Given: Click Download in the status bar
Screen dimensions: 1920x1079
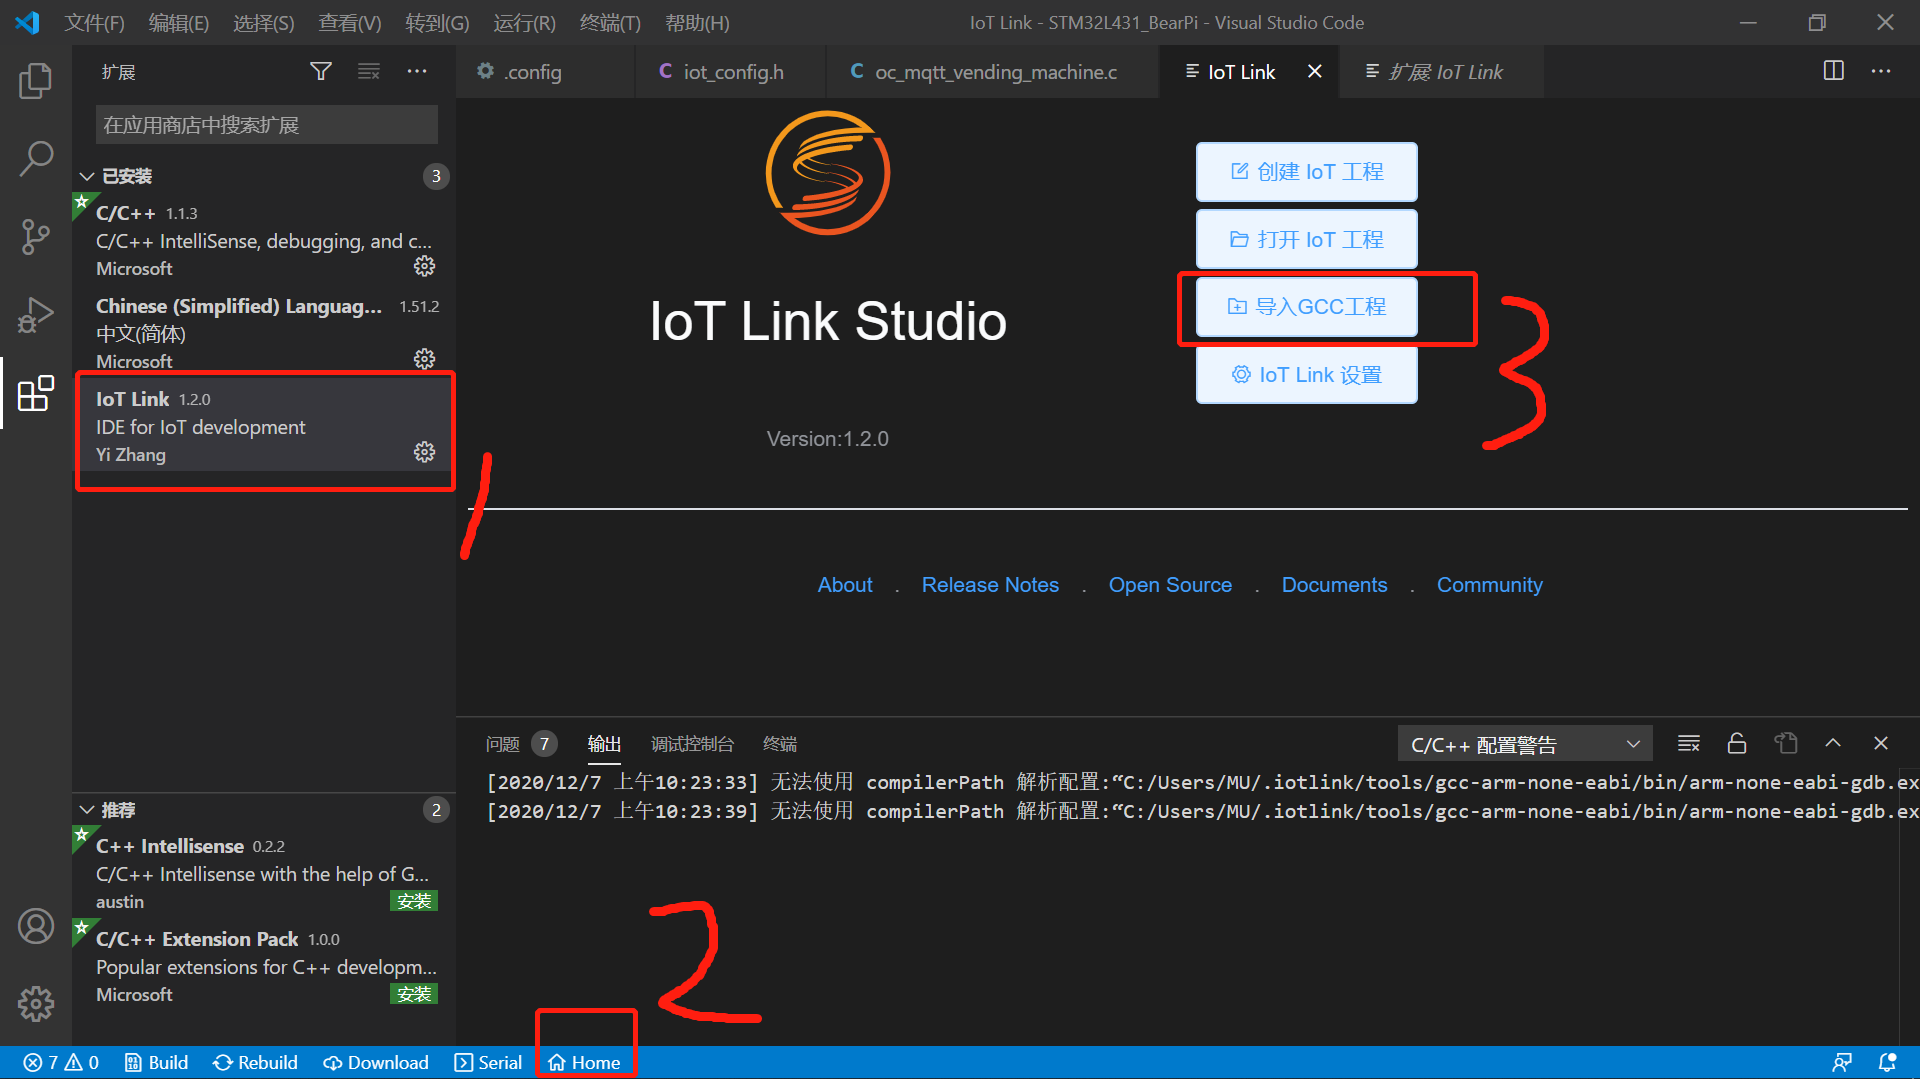Looking at the screenshot, I should coord(376,1062).
